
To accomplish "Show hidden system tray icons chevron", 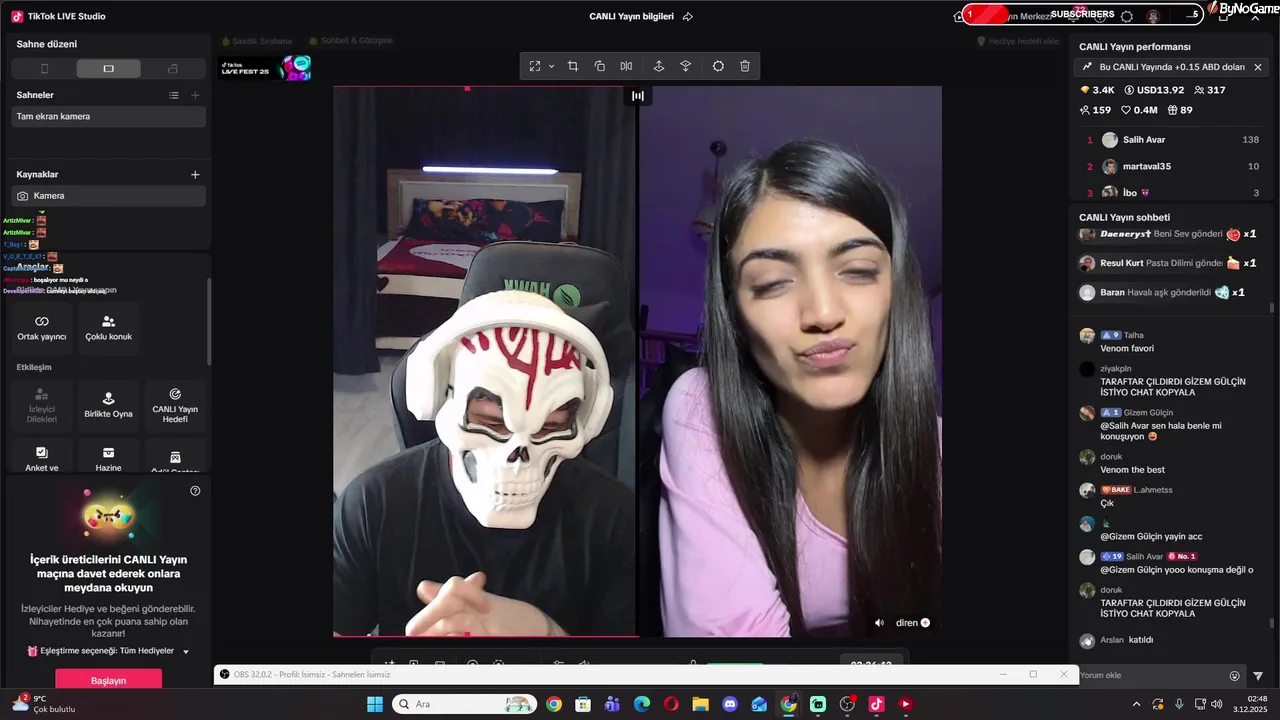I will tap(1136, 704).
